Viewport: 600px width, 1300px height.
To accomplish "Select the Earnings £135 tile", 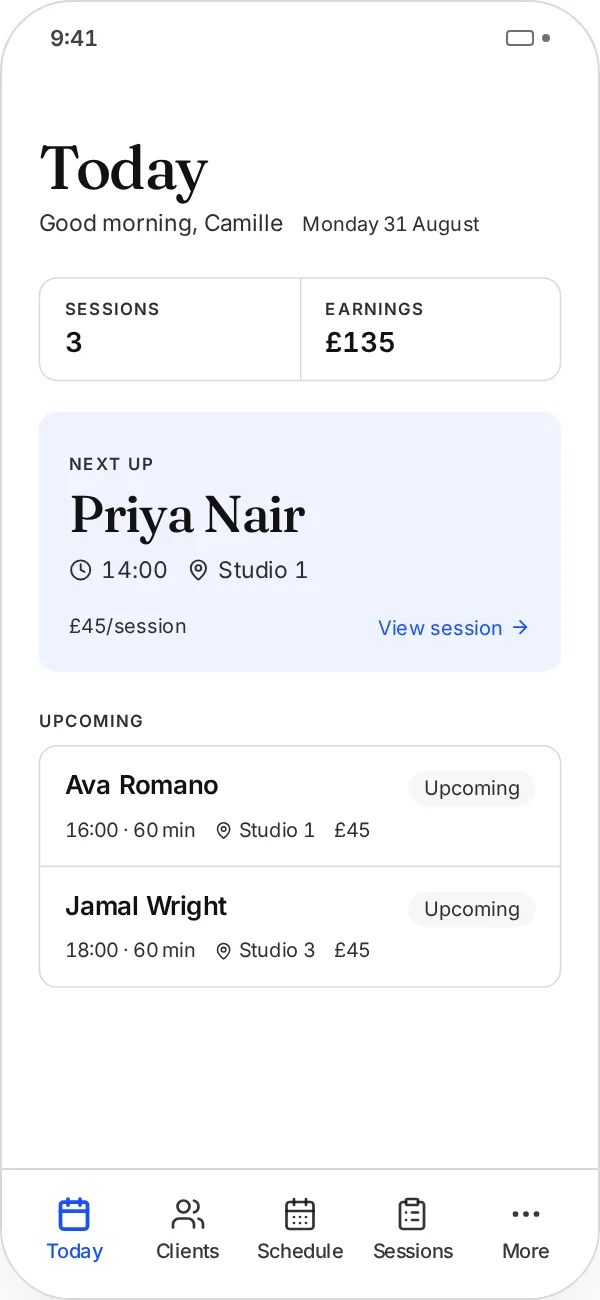I will click(431, 329).
